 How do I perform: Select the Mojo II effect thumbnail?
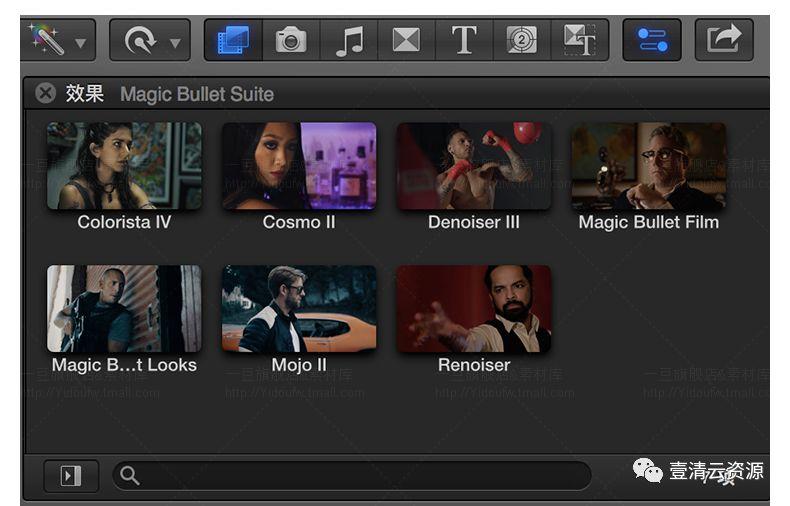299,308
